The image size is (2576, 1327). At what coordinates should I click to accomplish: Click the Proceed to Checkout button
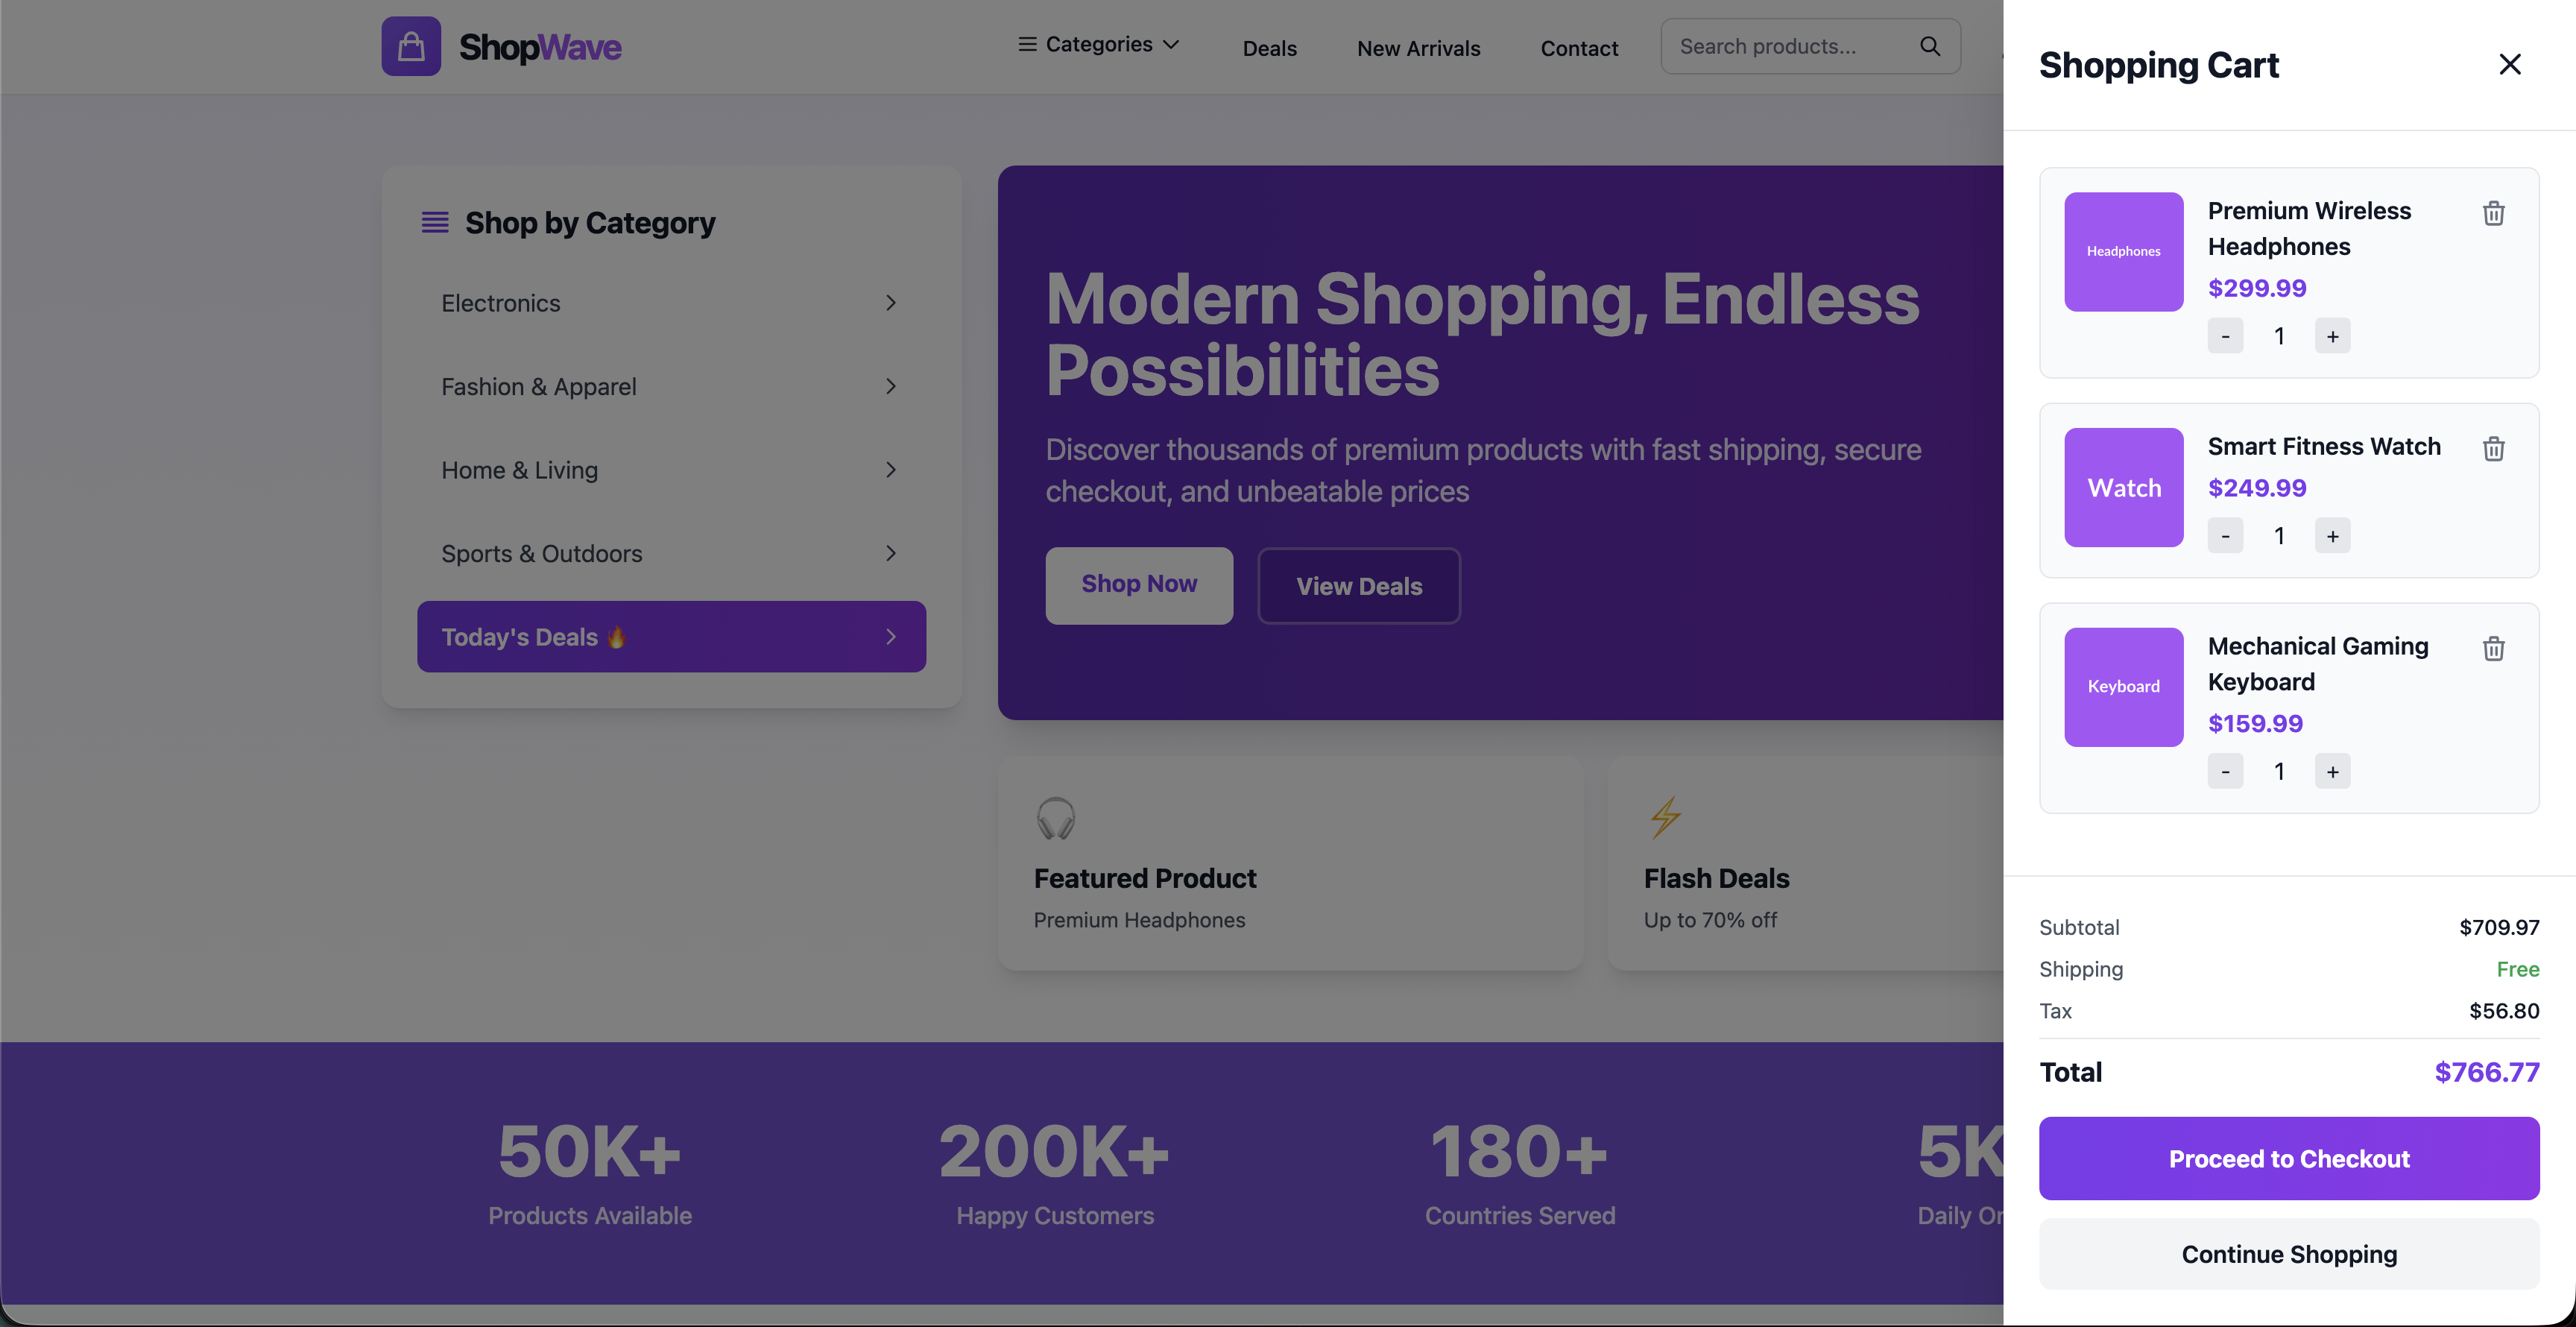tap(2288, 1158)
